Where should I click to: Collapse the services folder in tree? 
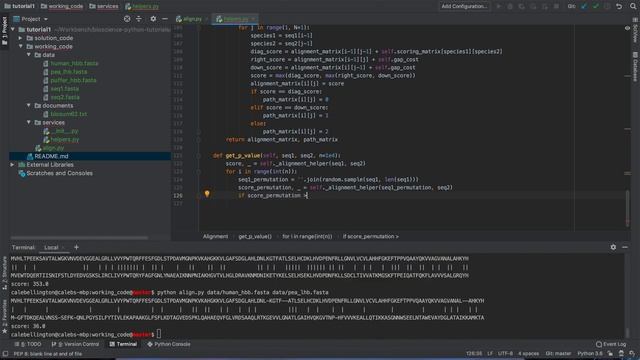29,122
